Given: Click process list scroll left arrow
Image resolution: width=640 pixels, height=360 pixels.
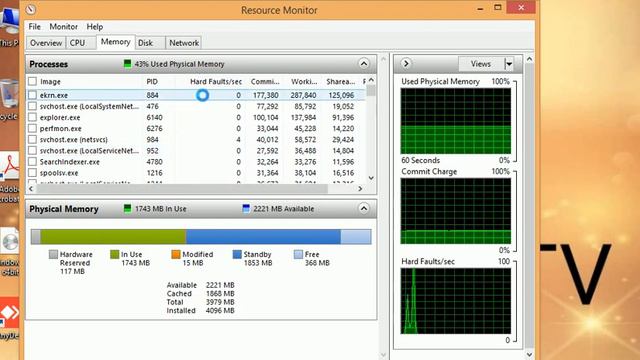Looking at the screenshot, I should click(31, 189).
